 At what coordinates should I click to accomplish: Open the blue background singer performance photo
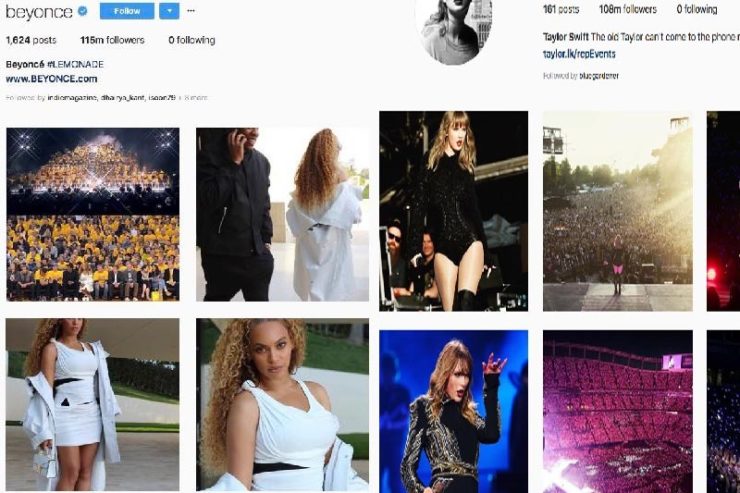[454, 411]
